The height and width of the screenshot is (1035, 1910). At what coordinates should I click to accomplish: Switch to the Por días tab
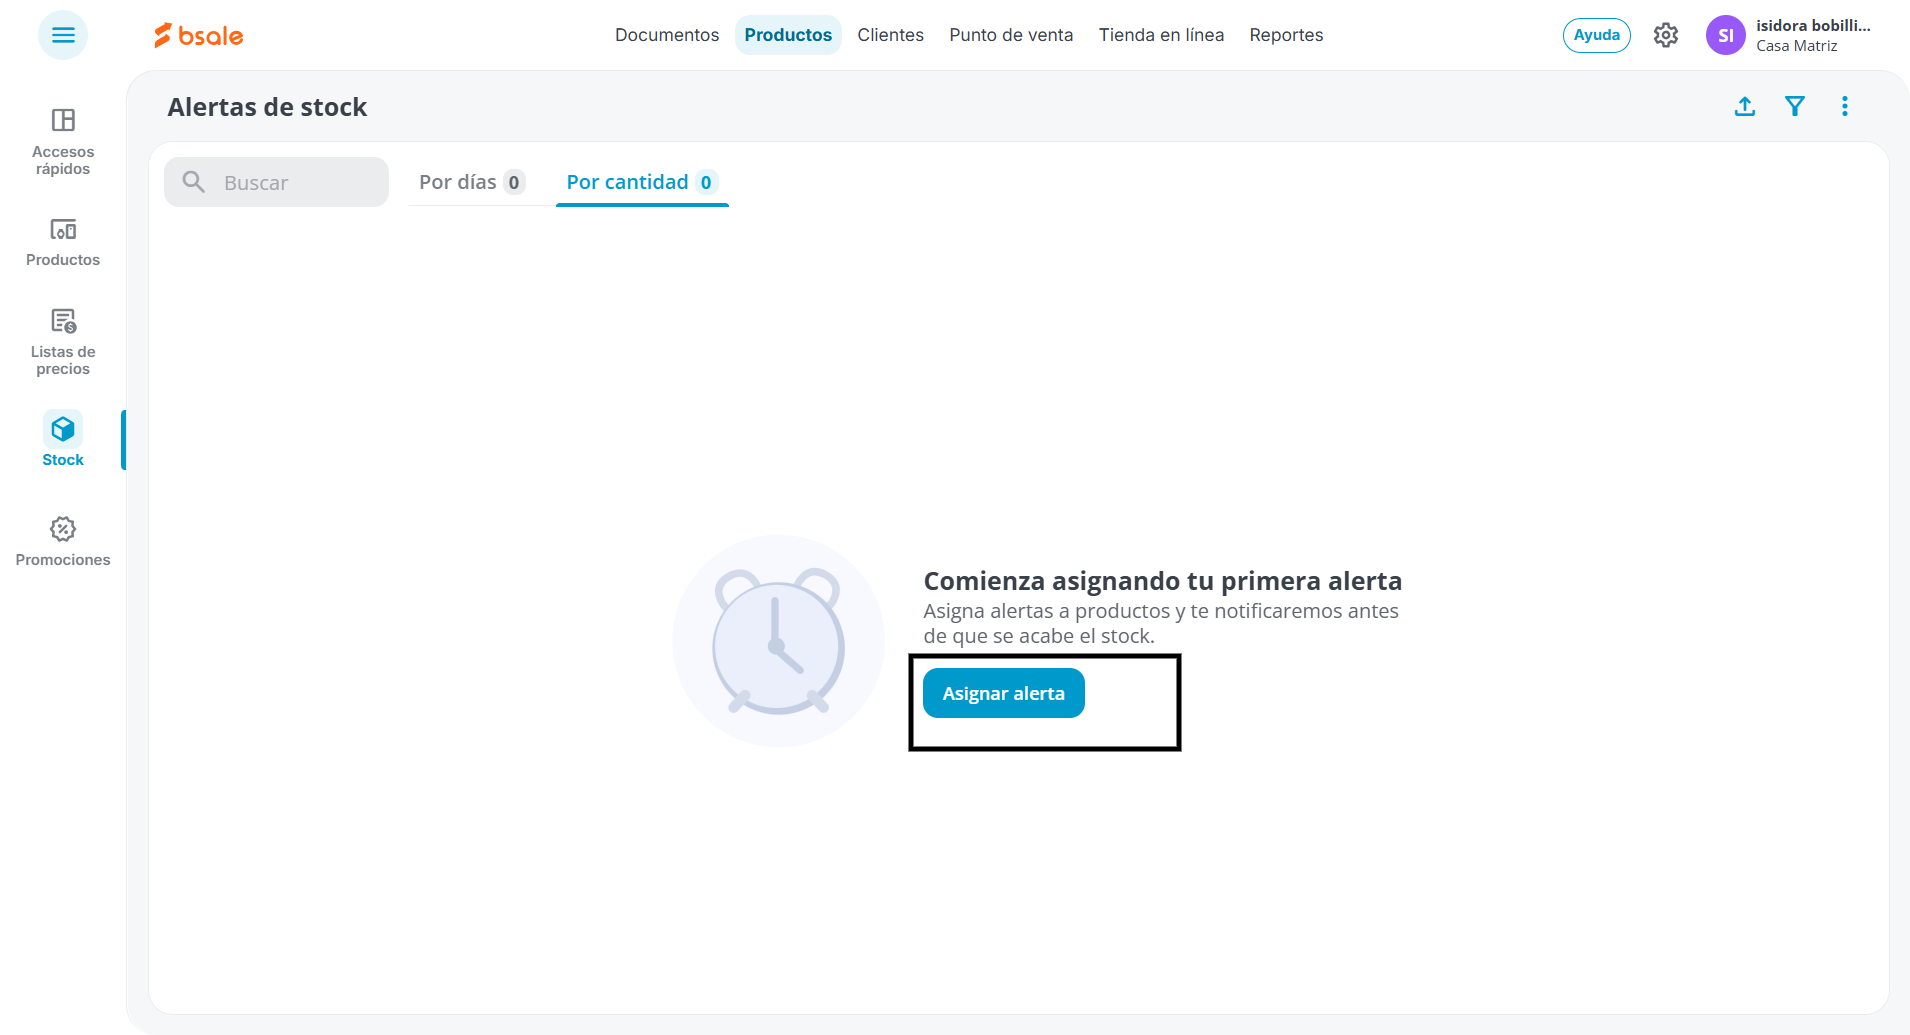pos(472,182)
